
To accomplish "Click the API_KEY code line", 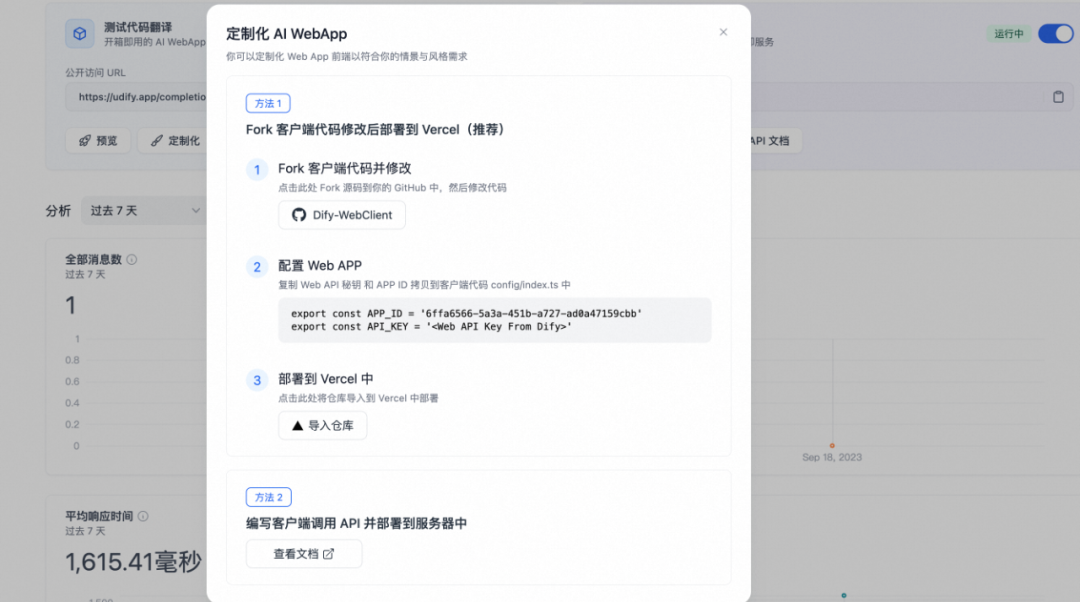I will 431,326.
